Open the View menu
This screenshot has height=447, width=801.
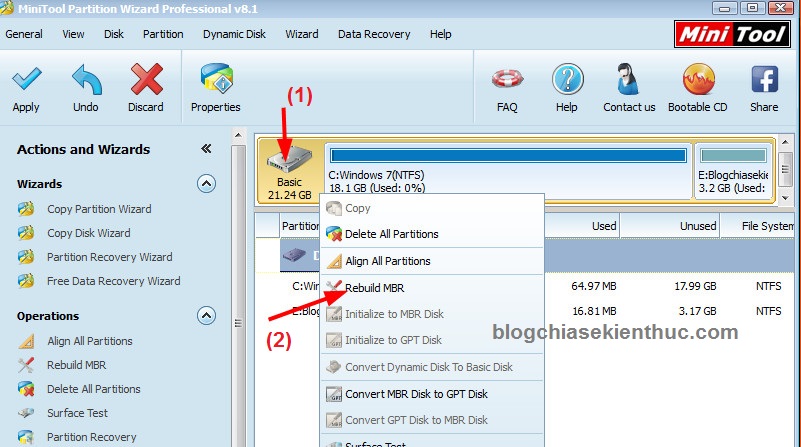[73, 34]
